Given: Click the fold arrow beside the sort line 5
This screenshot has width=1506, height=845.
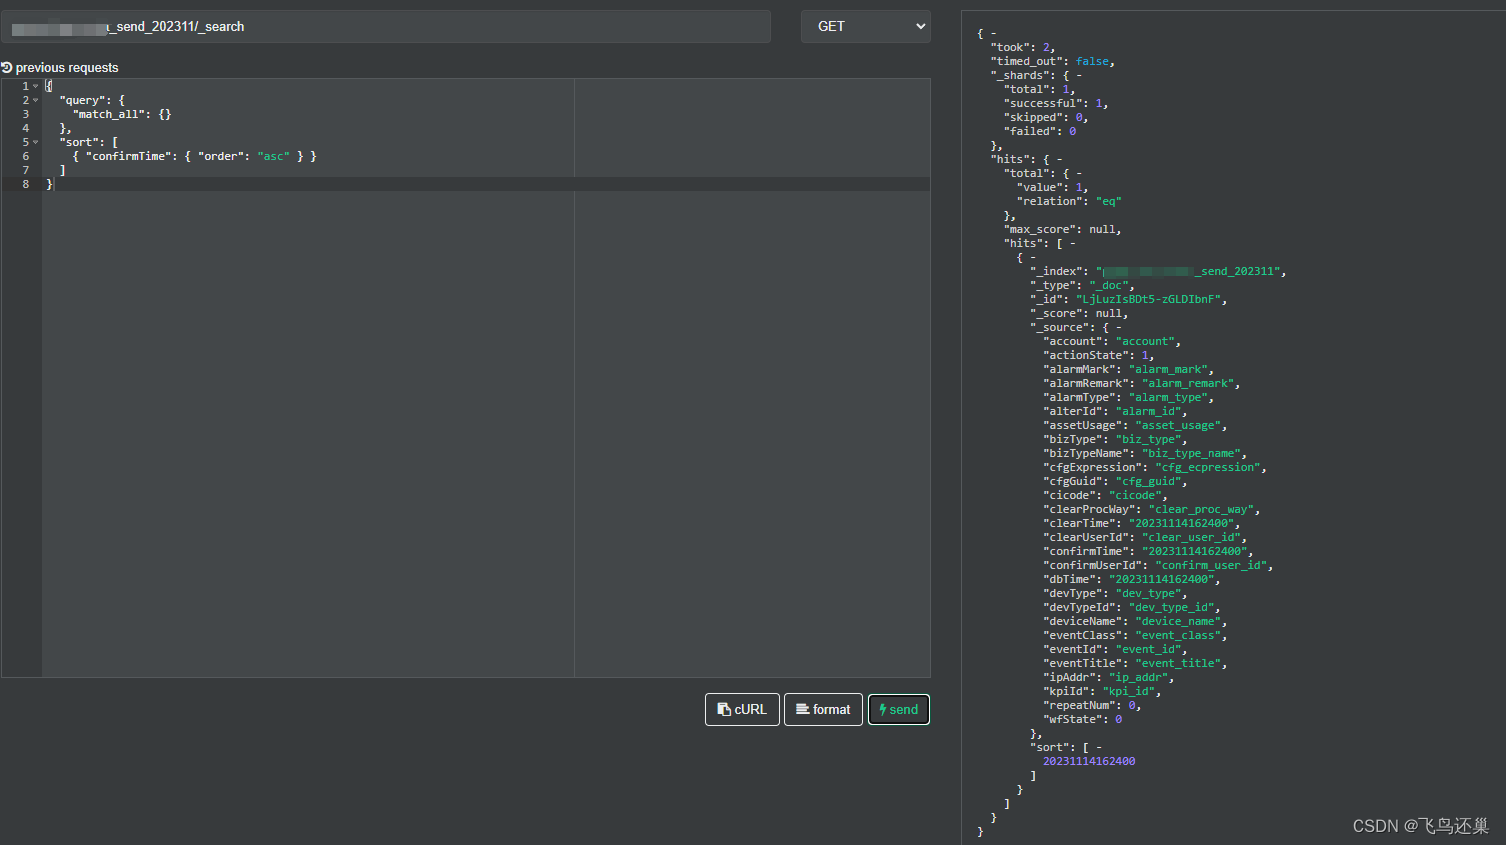Looking at the screenshot, I should (x=36, y=141).
